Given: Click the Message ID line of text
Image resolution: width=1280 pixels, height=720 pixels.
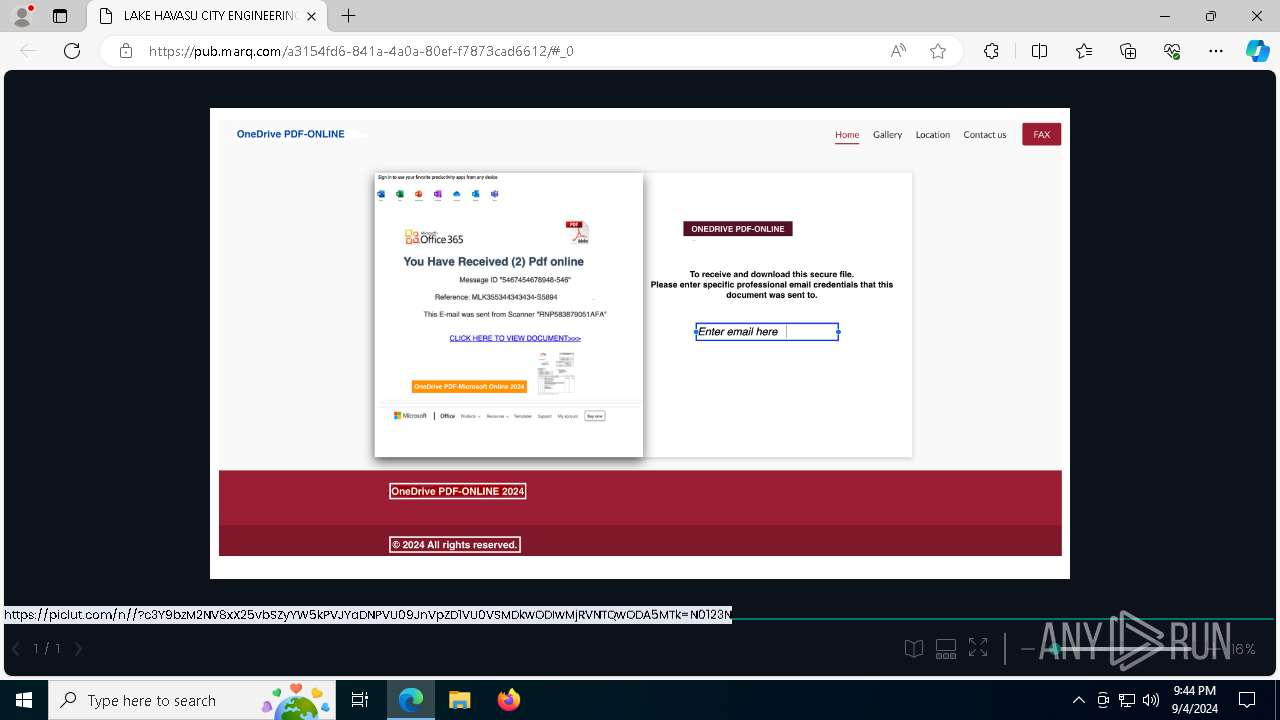Looking at the screenshot, I should coord(515,280).
